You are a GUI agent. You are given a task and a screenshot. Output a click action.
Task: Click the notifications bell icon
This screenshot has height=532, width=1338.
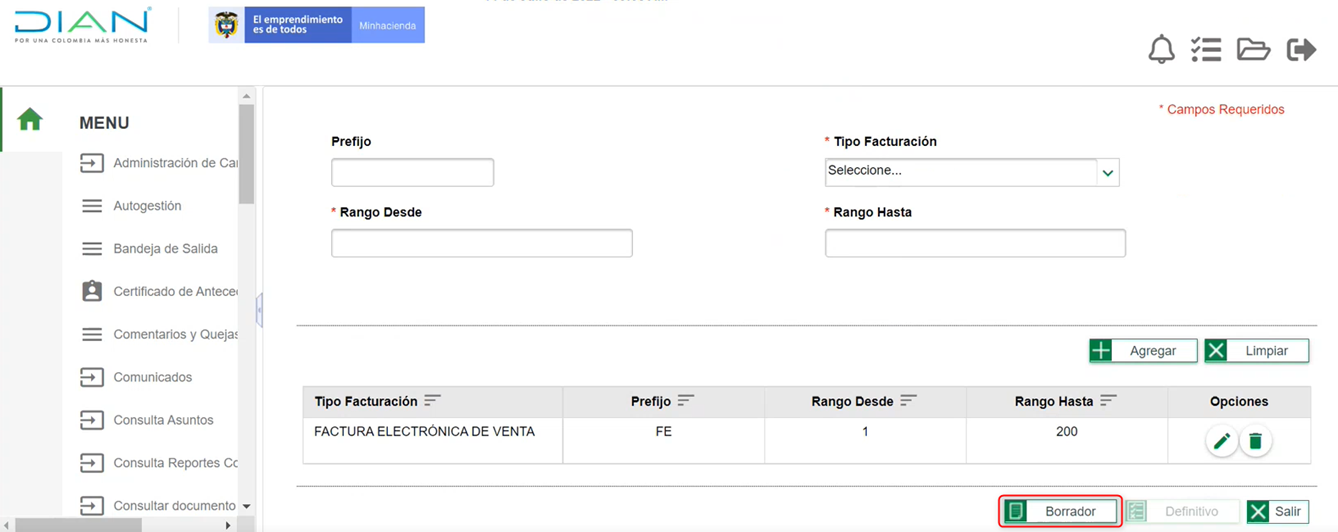[1161, 49]
